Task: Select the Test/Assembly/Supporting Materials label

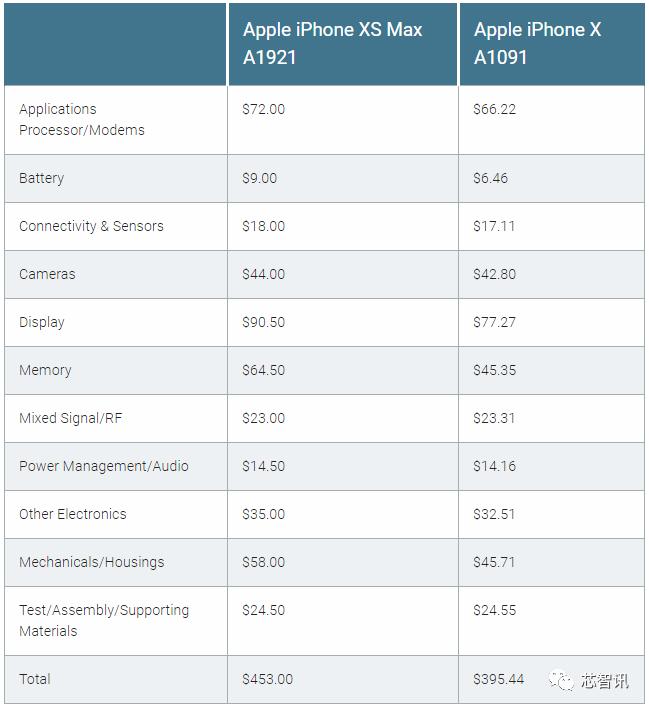Action: [104, 620]
